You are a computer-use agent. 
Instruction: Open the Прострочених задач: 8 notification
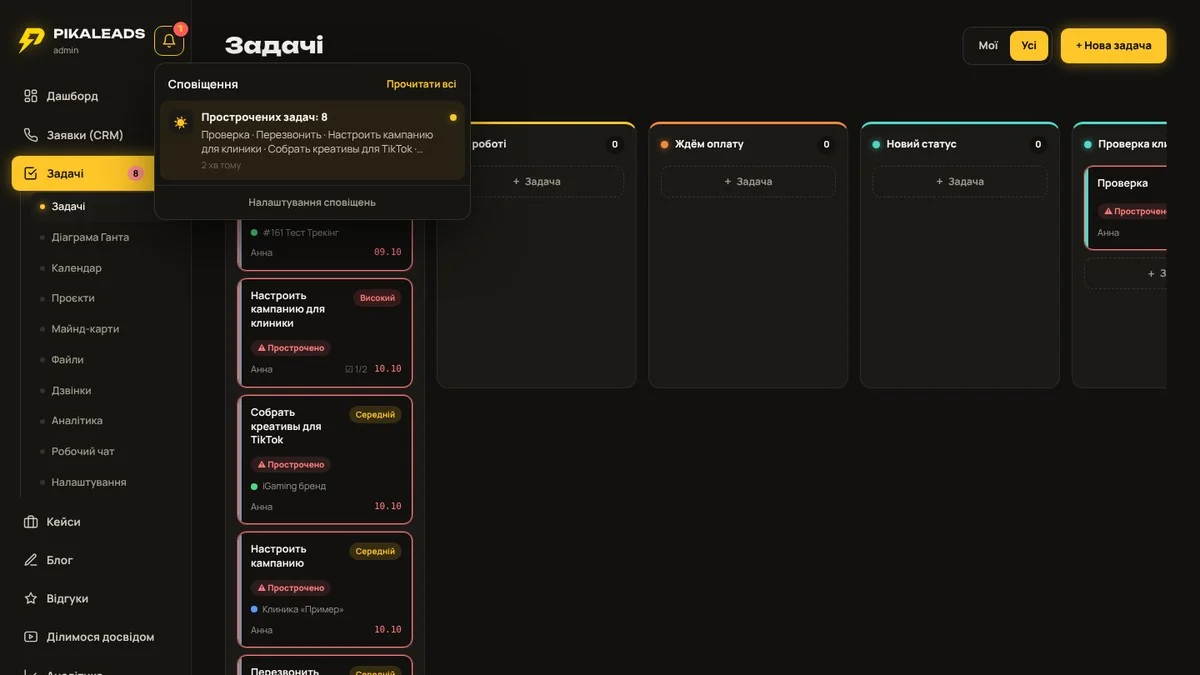pos(312,141)
